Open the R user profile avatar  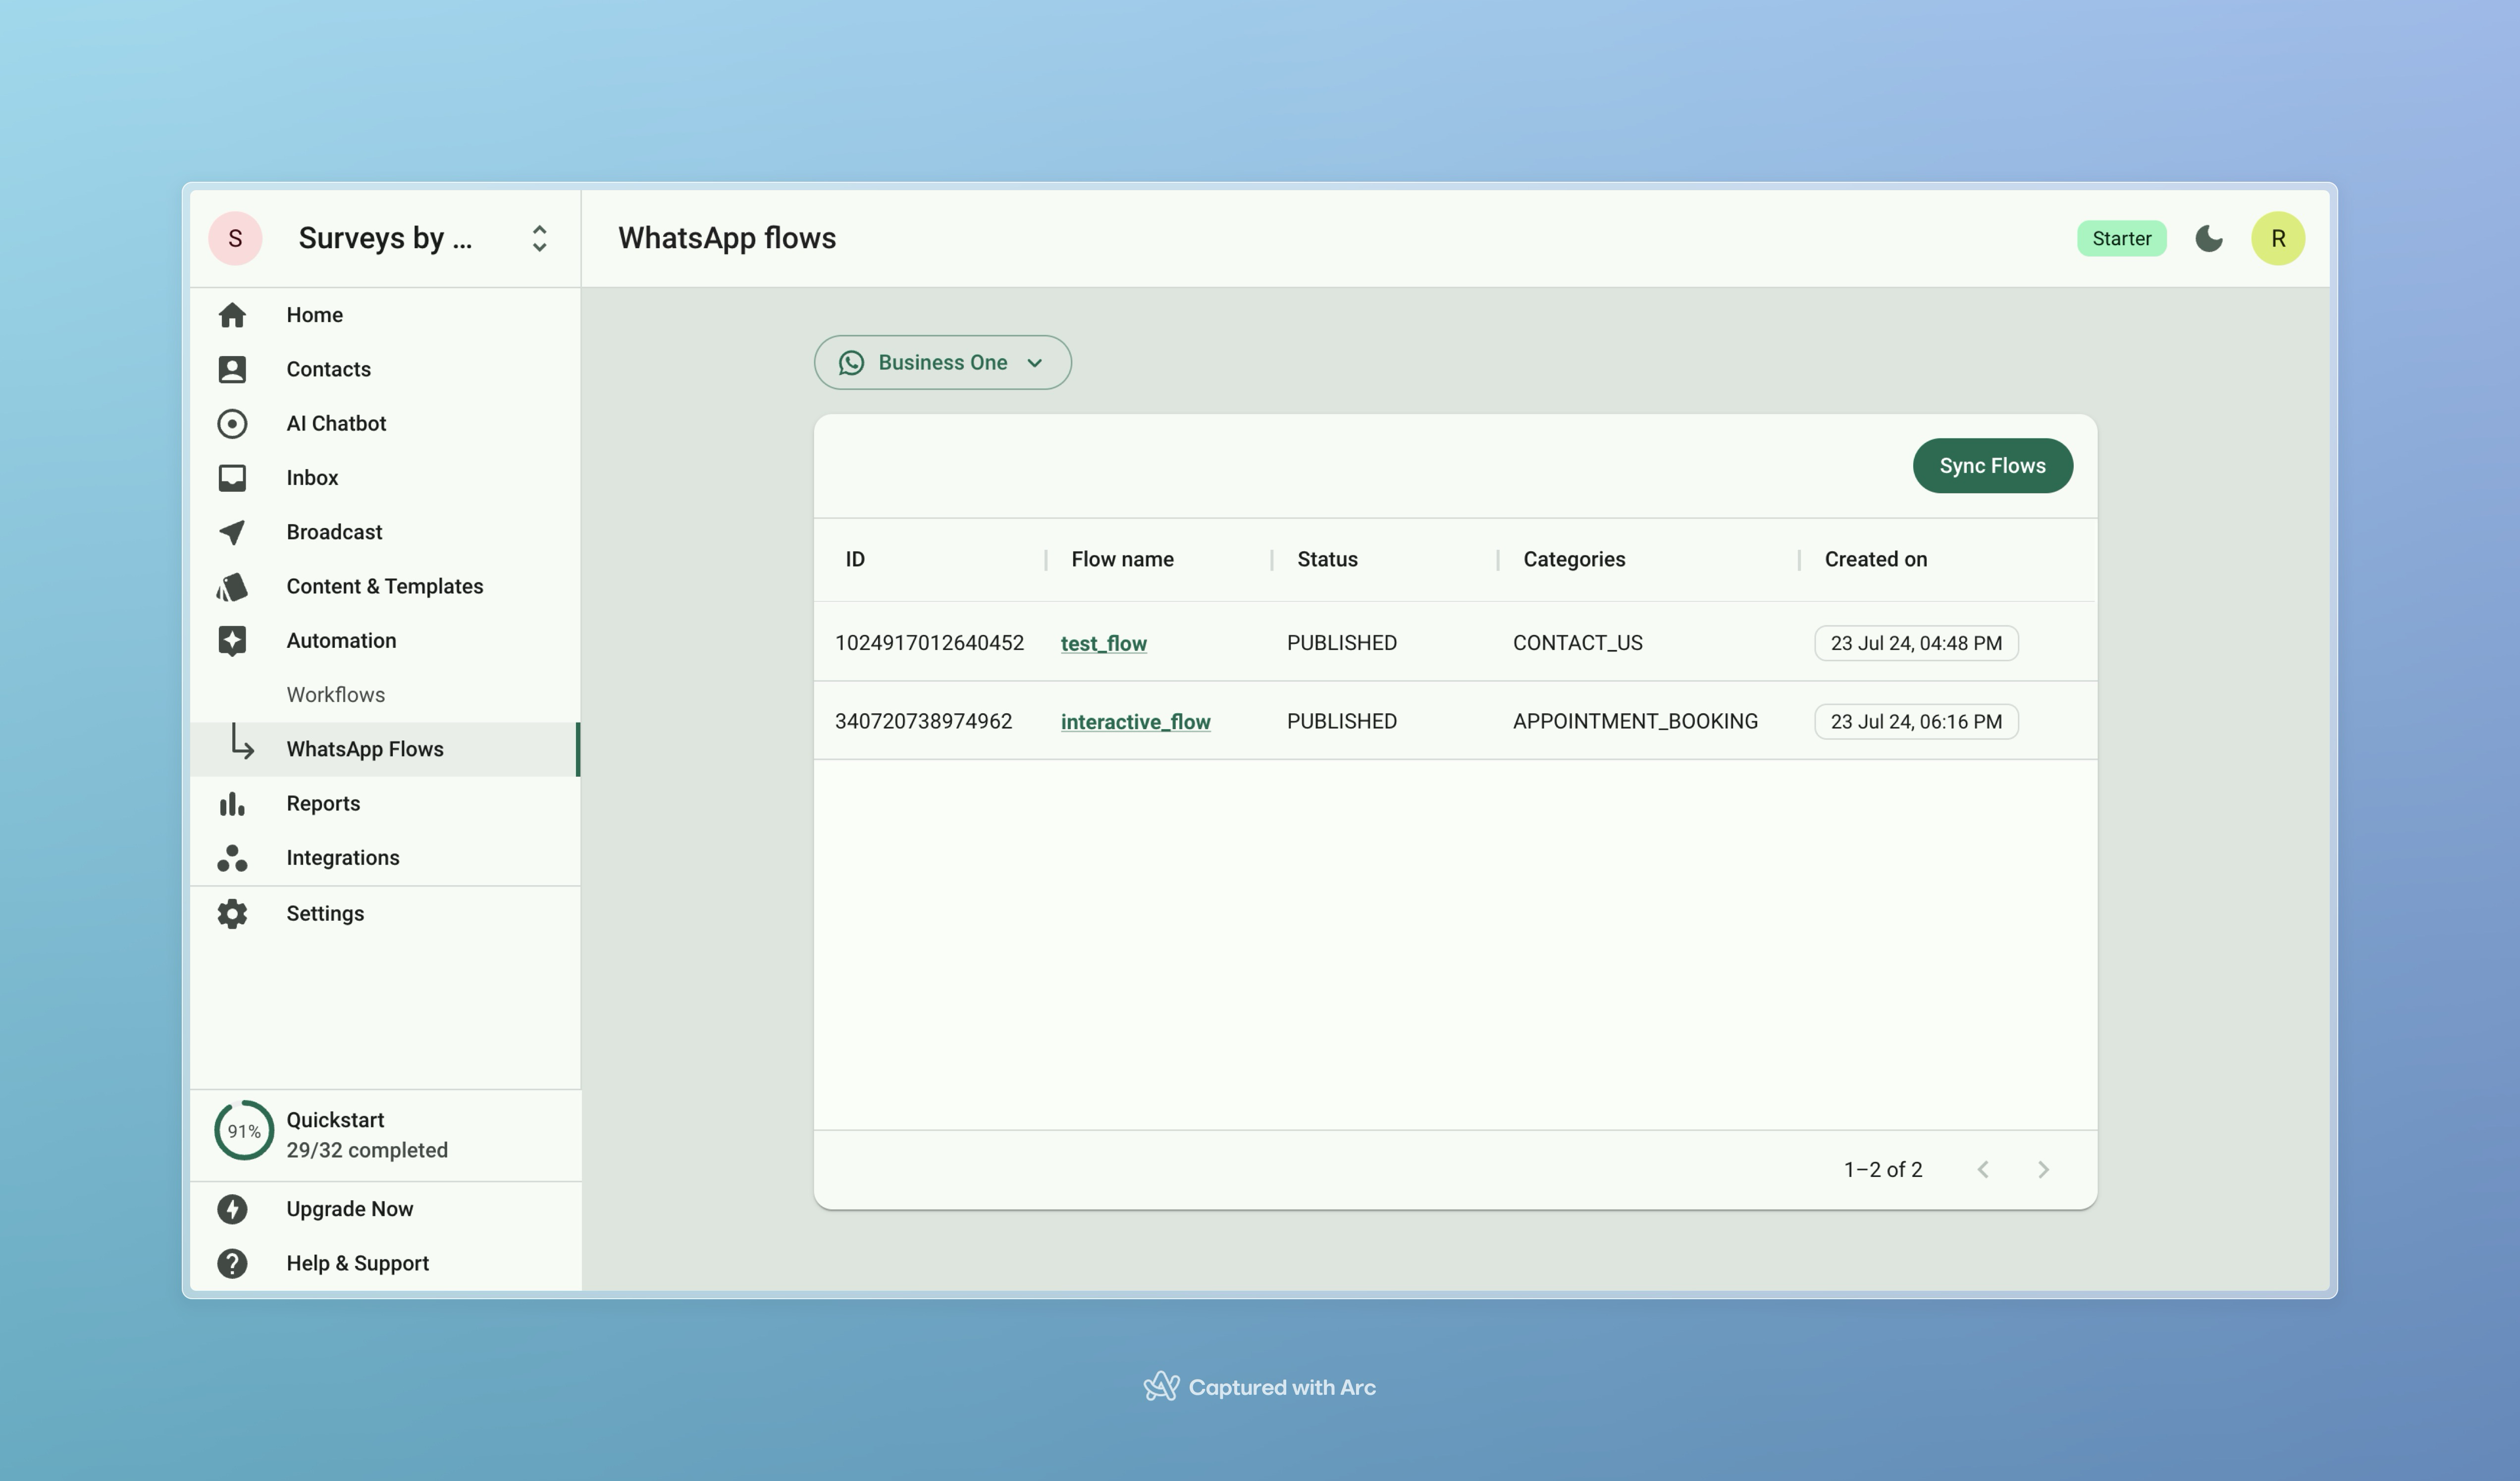coord(2278,238)
